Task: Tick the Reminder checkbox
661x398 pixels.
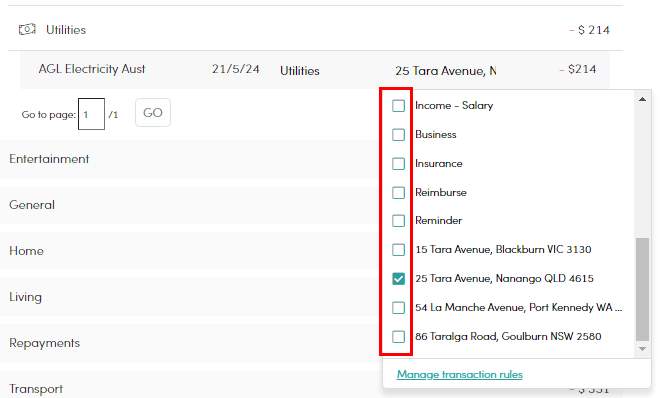Action: tap(398, 221)
